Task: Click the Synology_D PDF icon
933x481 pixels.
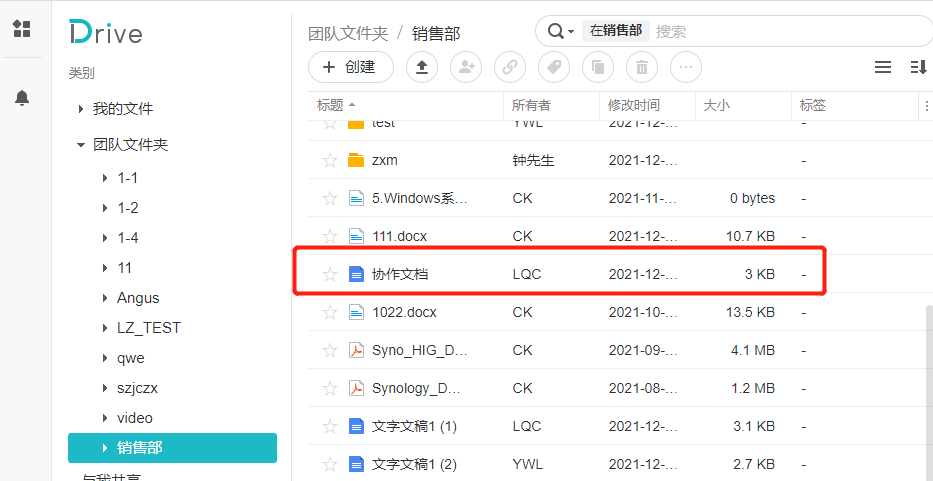Action: 356,388
